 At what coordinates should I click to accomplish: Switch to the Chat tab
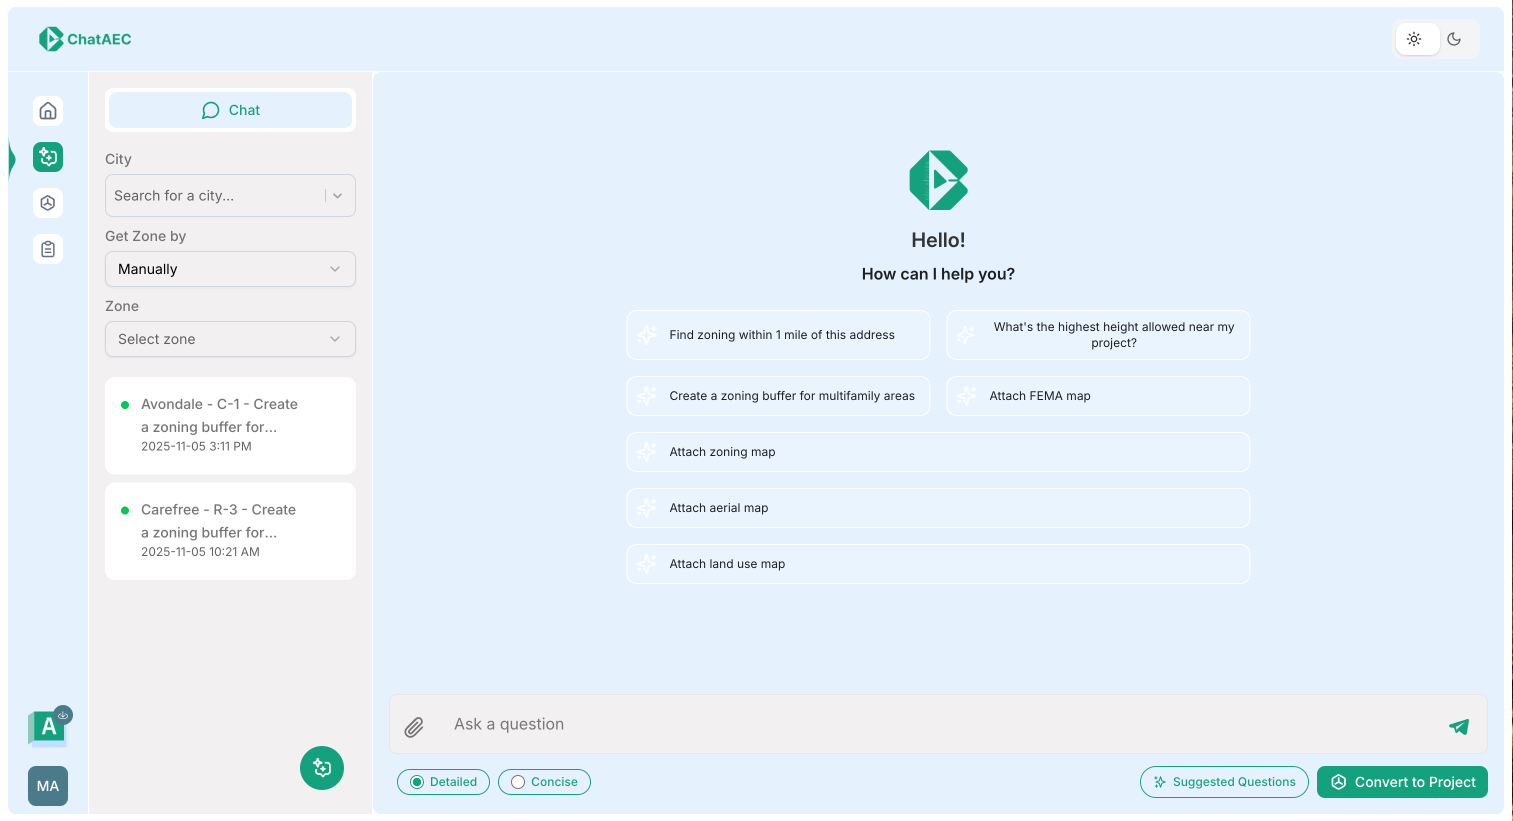(x=230, y=110)
